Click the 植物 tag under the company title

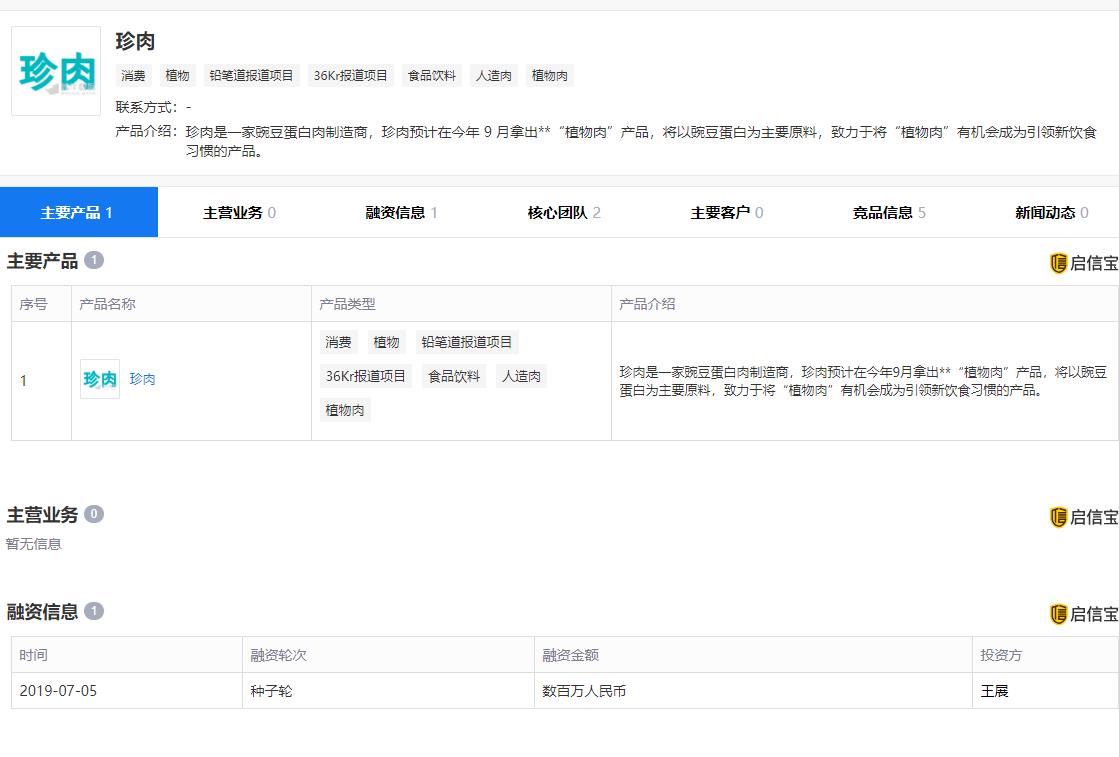click(x=178, y=76)
